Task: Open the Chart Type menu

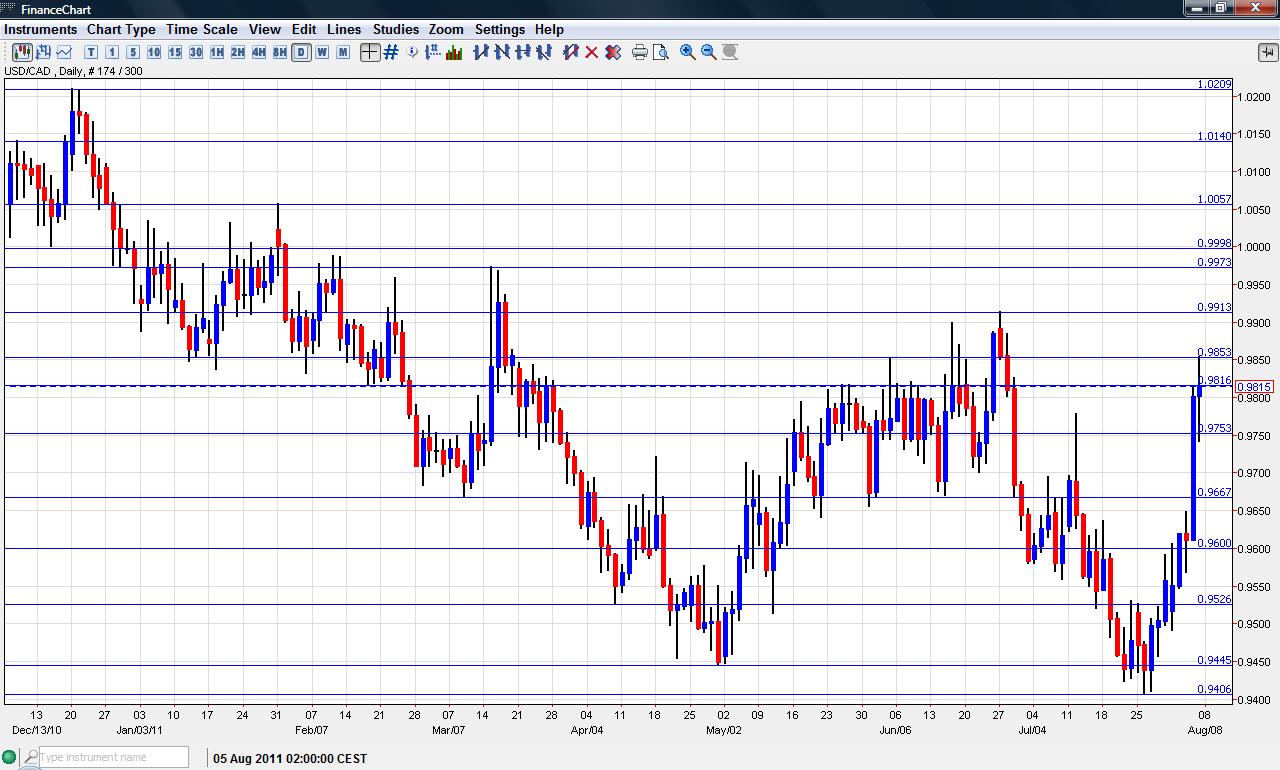Action: click(x=121, y=29)
